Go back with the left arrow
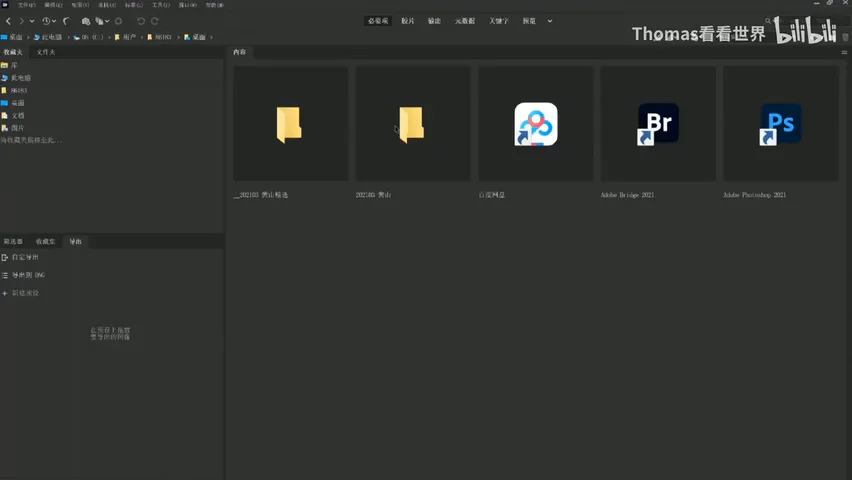The height and width of the screenshot is (480, 852). pos(8,21)
